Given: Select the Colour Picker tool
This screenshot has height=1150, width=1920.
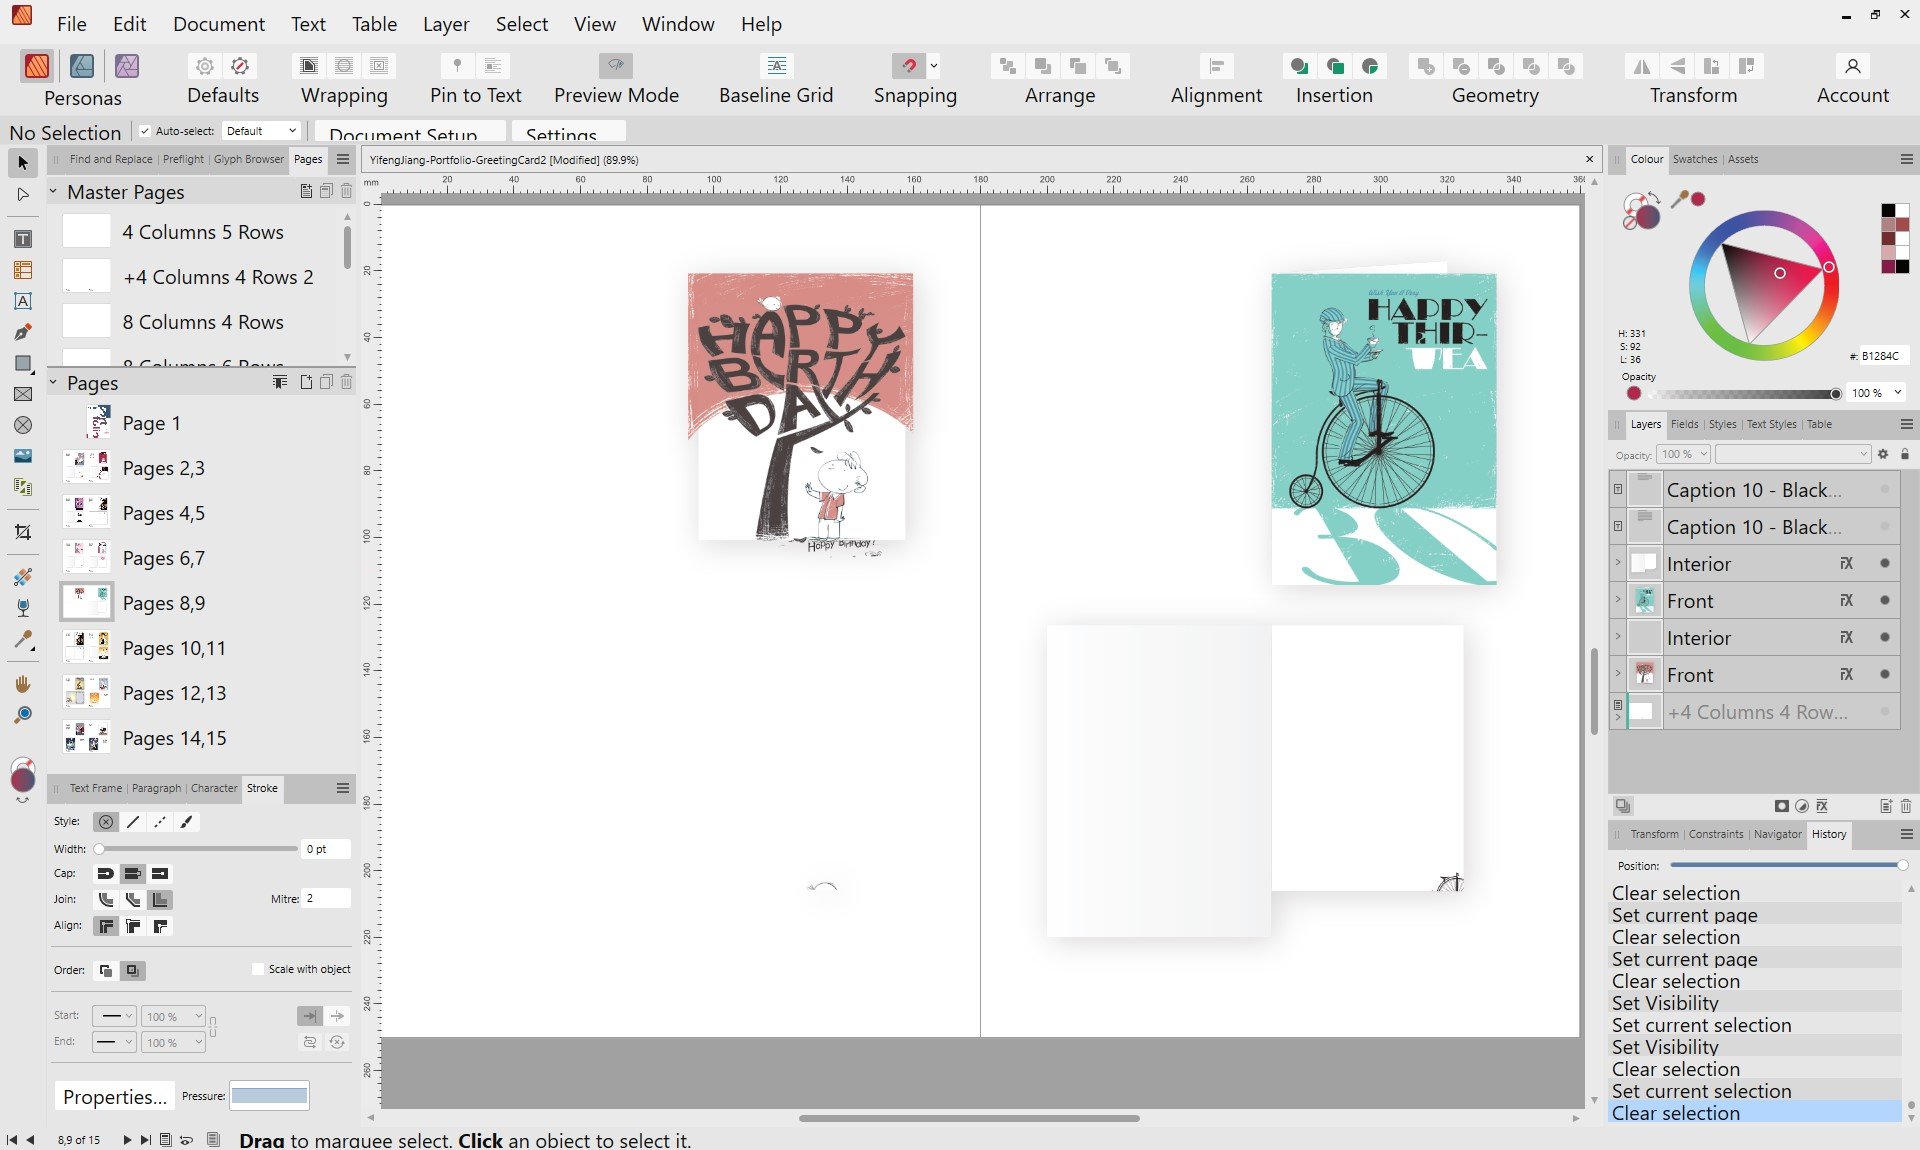Looking at the screenshot, I should click(x=23, y=639).
